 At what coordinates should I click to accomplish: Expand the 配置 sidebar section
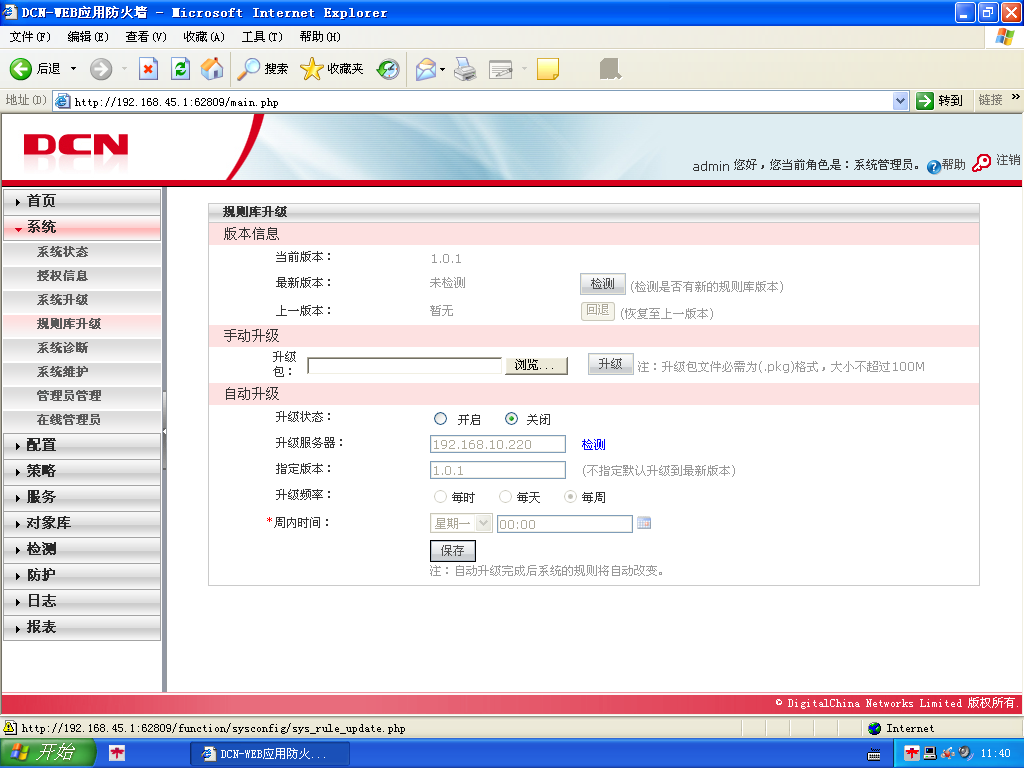pyautogui.click(x=82, y=445)
